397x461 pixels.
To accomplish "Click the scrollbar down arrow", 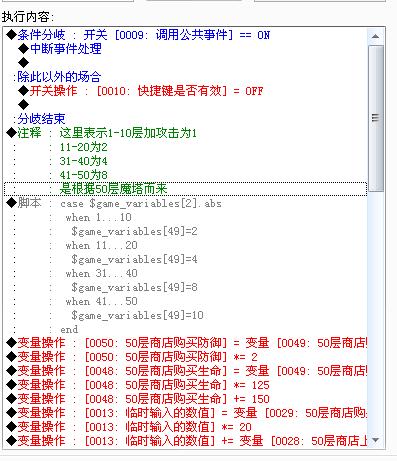I will (x=376, y=440).
